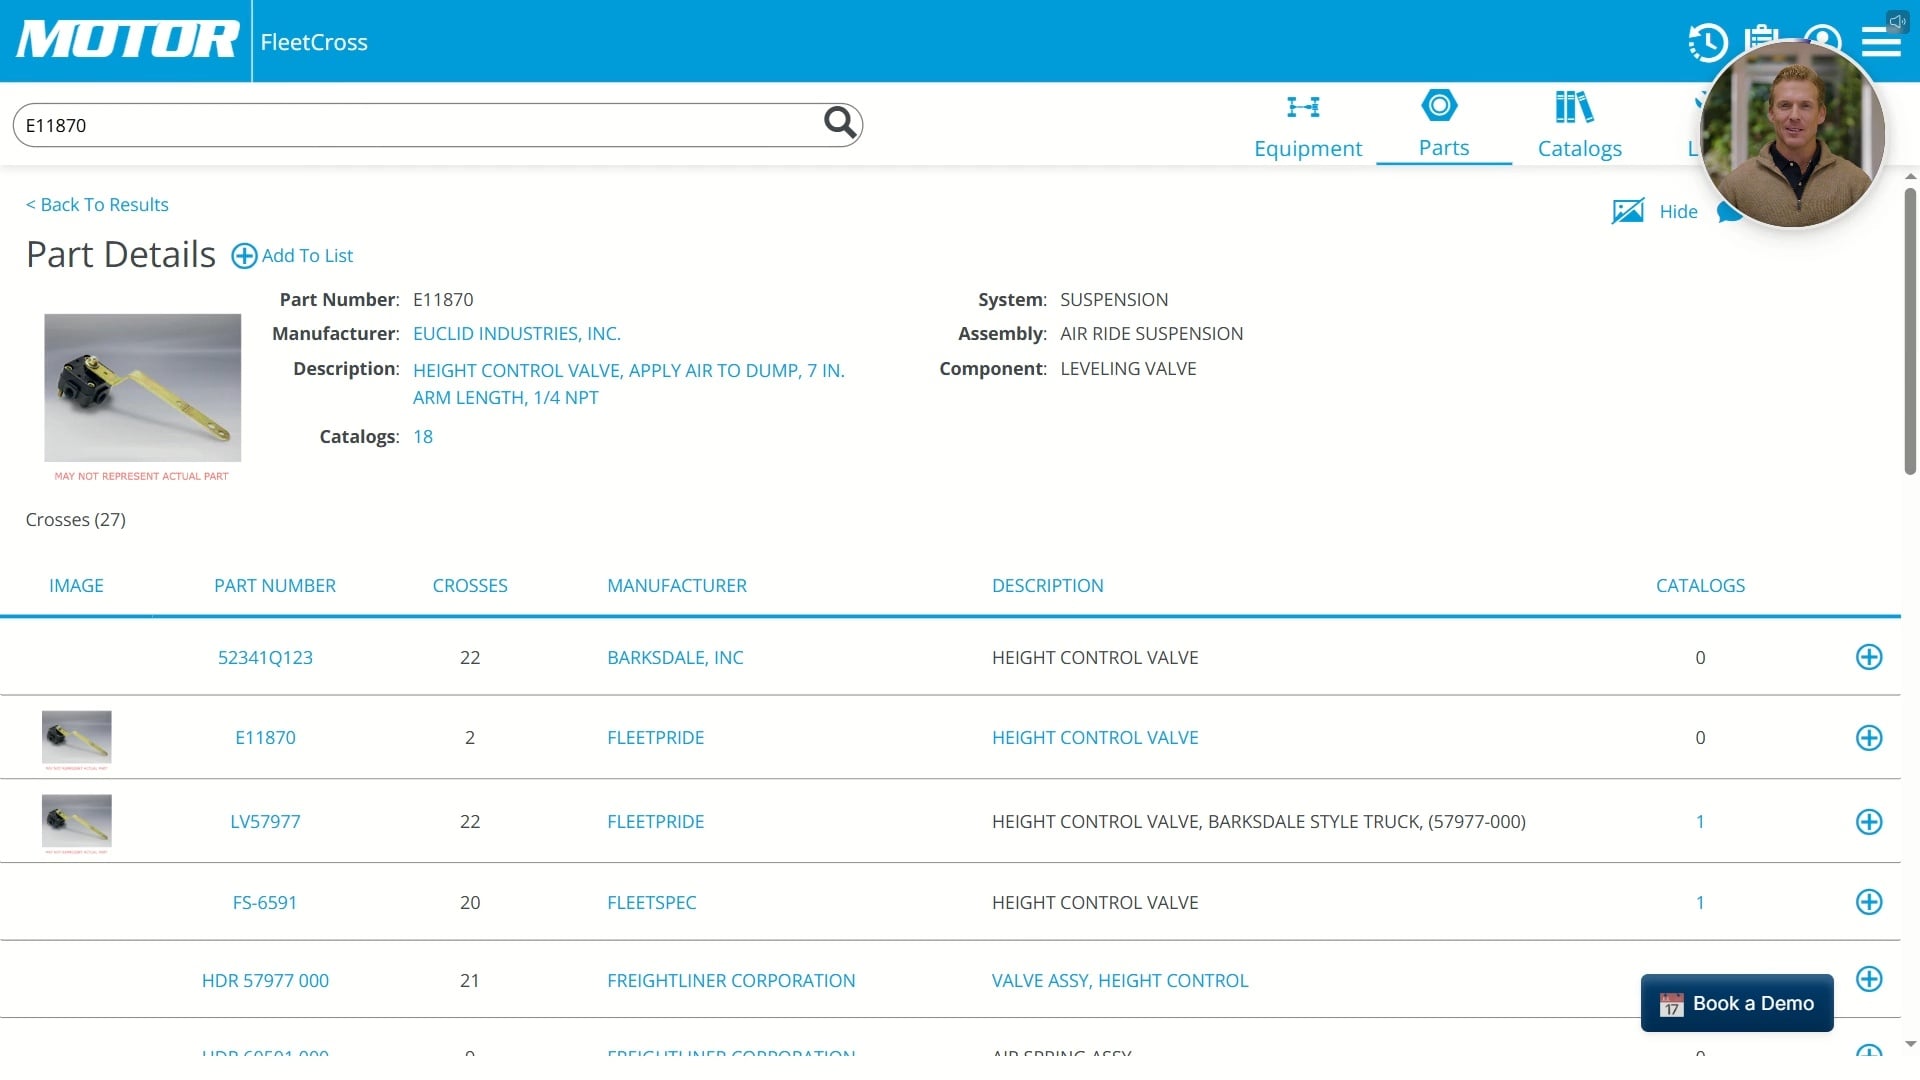Open the Height Control Valve description link
Viewport: 1920px width, 1080px height.
click(629, 384)
